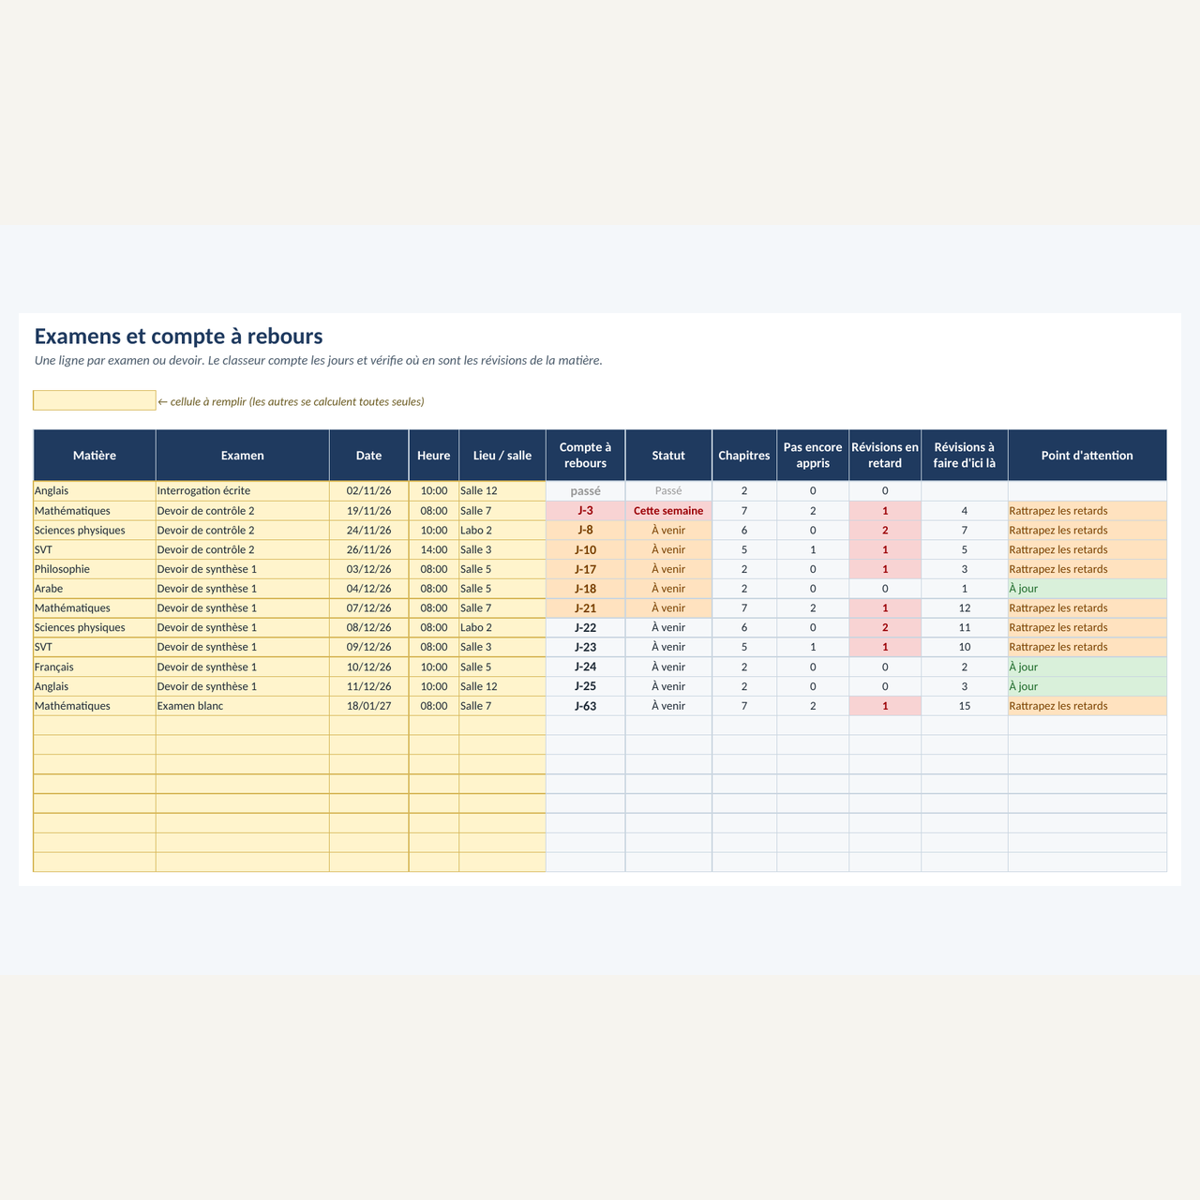This screenshot has width=1200, height=1200.
Task: Select the 'J-8' countdown cell
Action: pyautogui.click(x=585, y=530)
